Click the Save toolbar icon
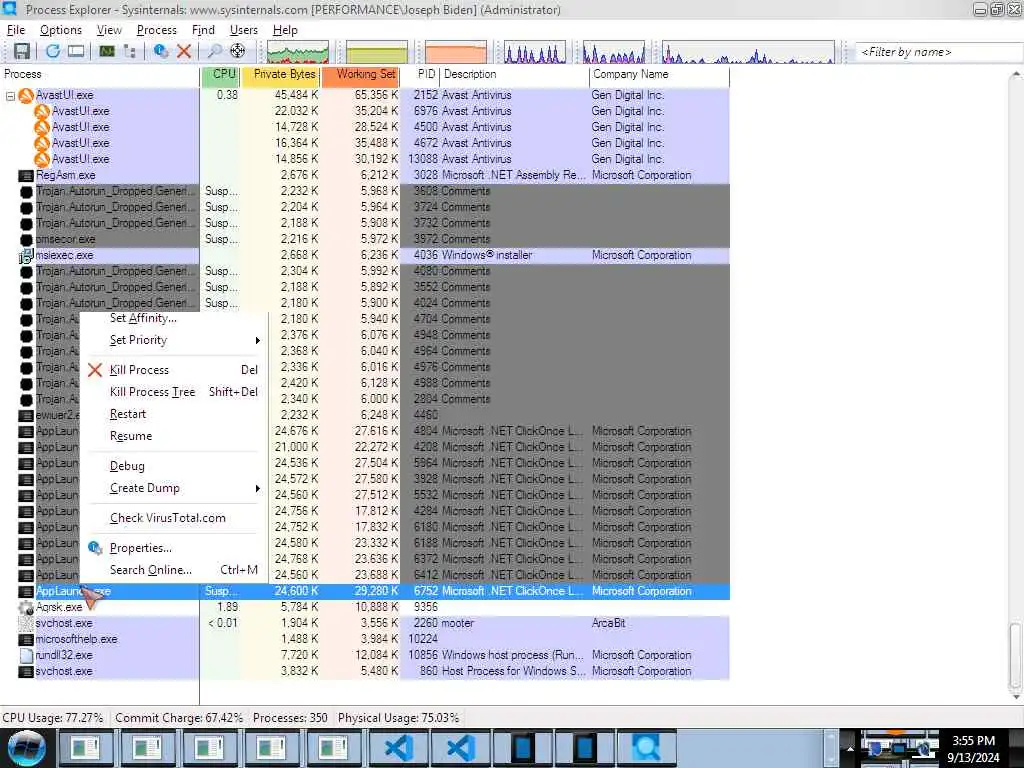 click(22, 51)
